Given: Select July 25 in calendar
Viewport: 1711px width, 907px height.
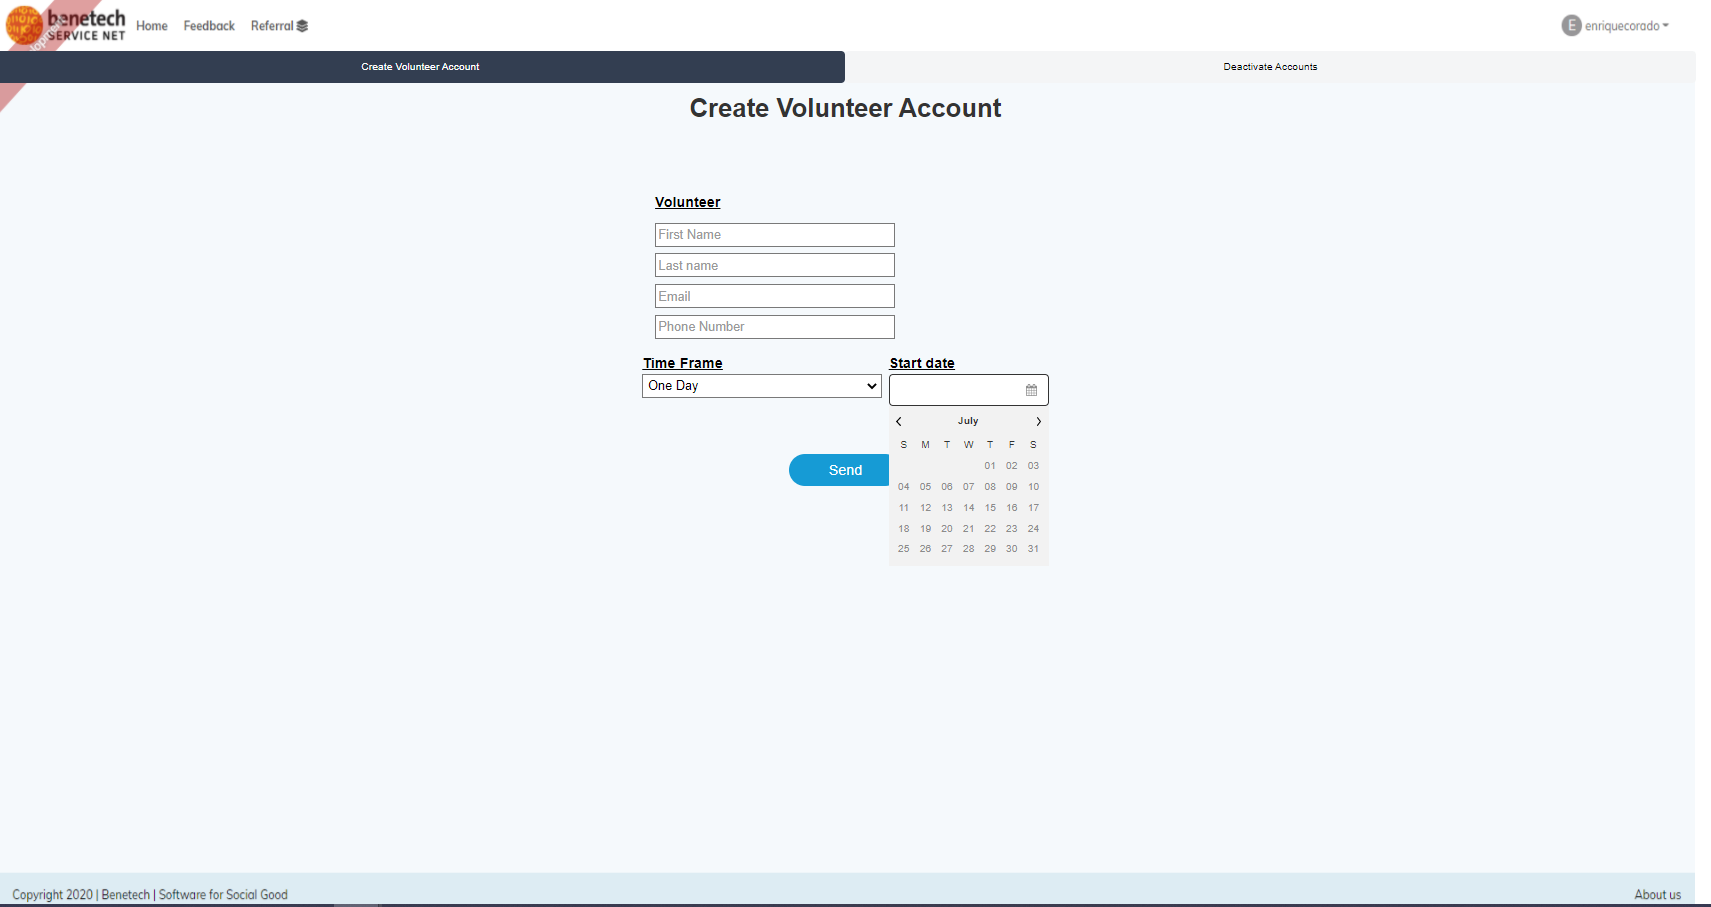Looking at the screenshot, I should (904, 549).
